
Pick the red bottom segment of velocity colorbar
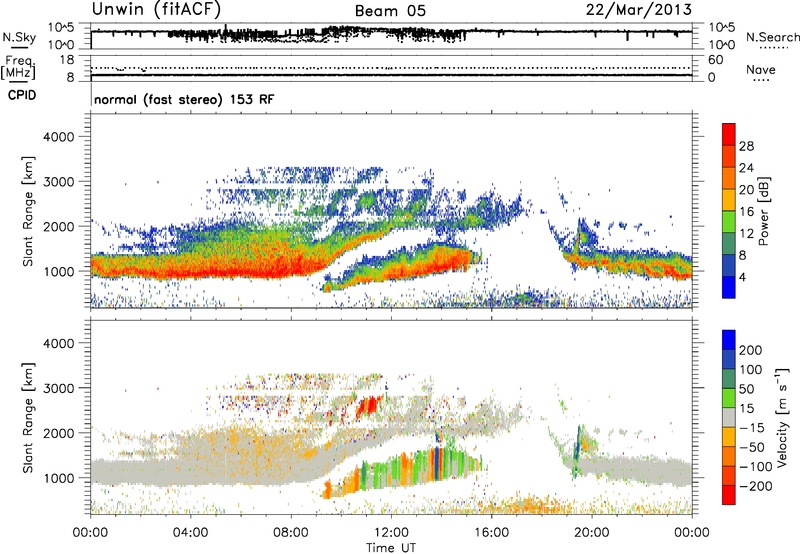[729, 495]
